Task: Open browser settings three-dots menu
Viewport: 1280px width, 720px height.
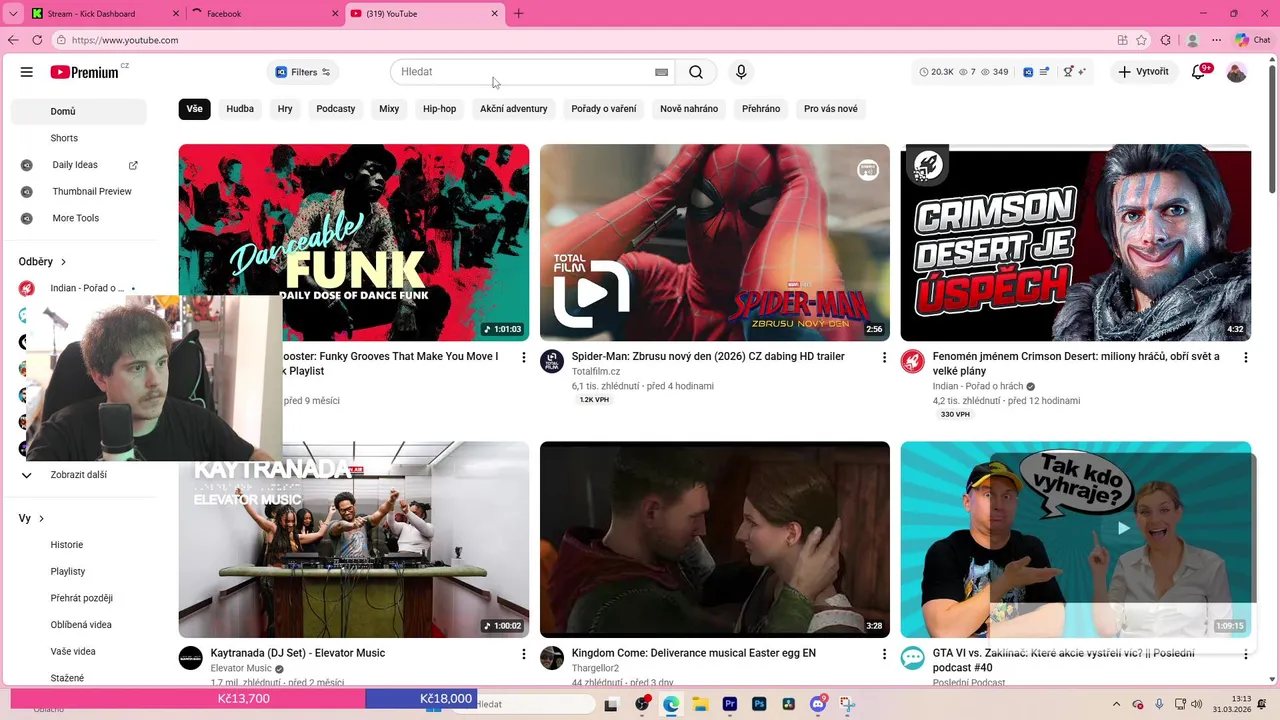Action: [1217, 40]
